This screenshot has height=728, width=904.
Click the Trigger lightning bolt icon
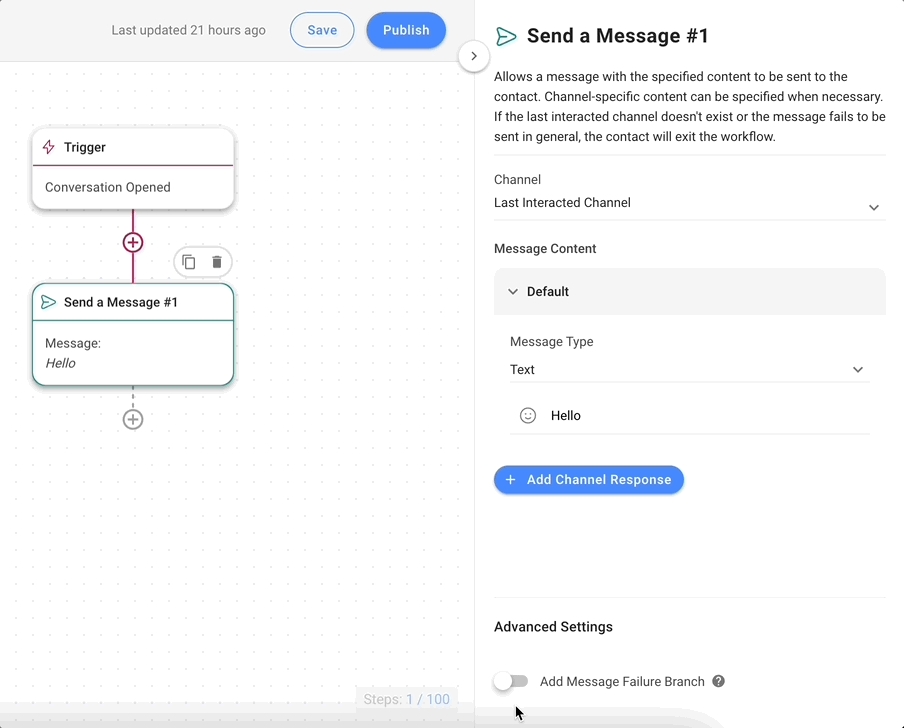point(49,147)
